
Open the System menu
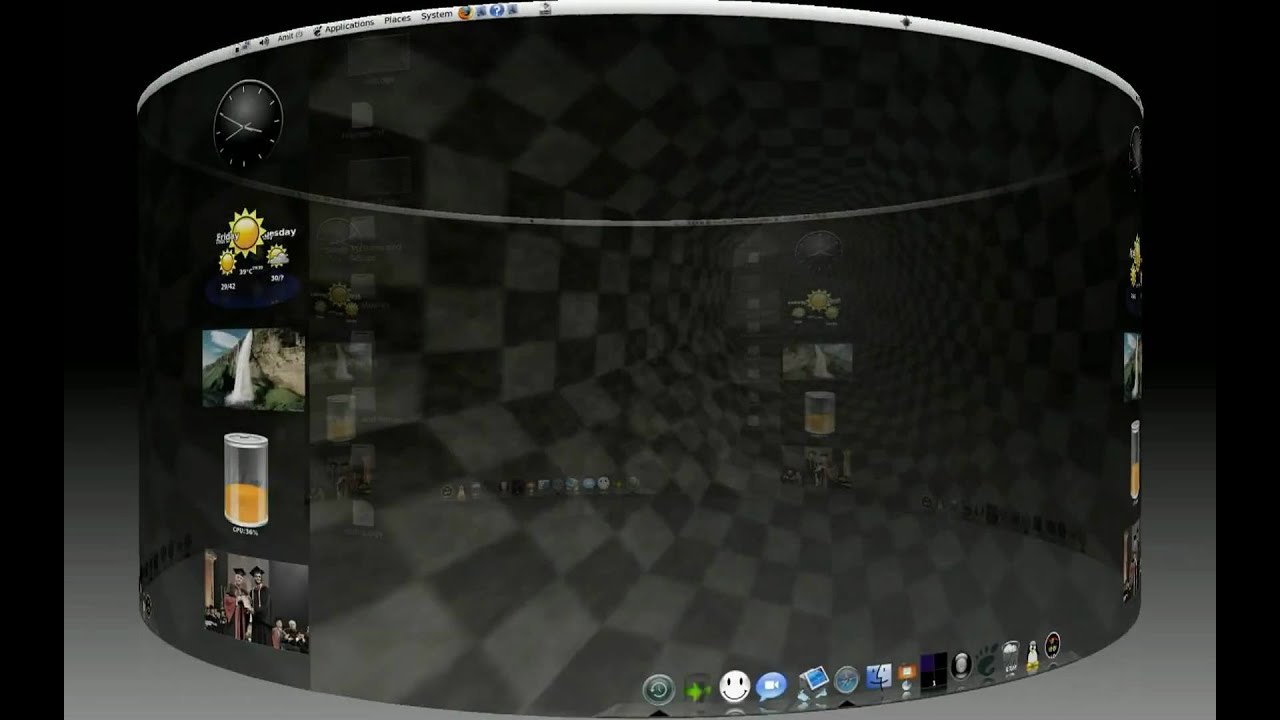437,15
